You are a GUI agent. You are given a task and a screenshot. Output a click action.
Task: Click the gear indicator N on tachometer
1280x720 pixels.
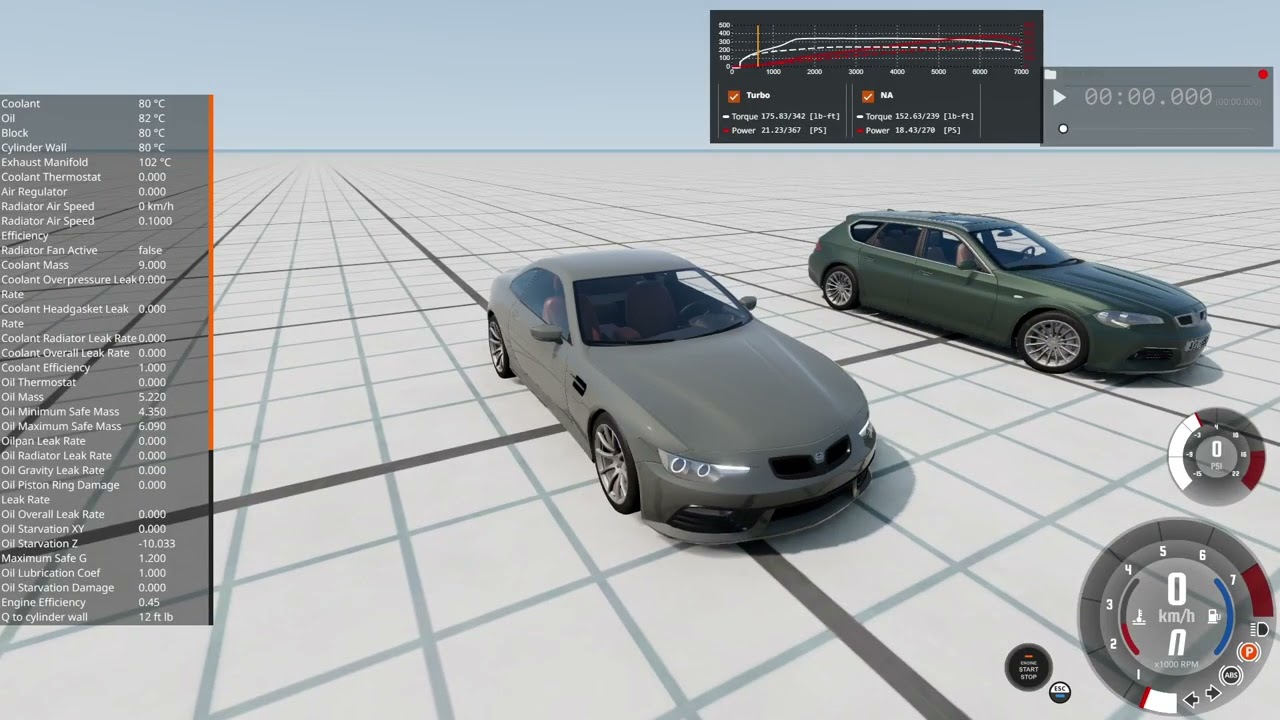[x=1178, y=642]
